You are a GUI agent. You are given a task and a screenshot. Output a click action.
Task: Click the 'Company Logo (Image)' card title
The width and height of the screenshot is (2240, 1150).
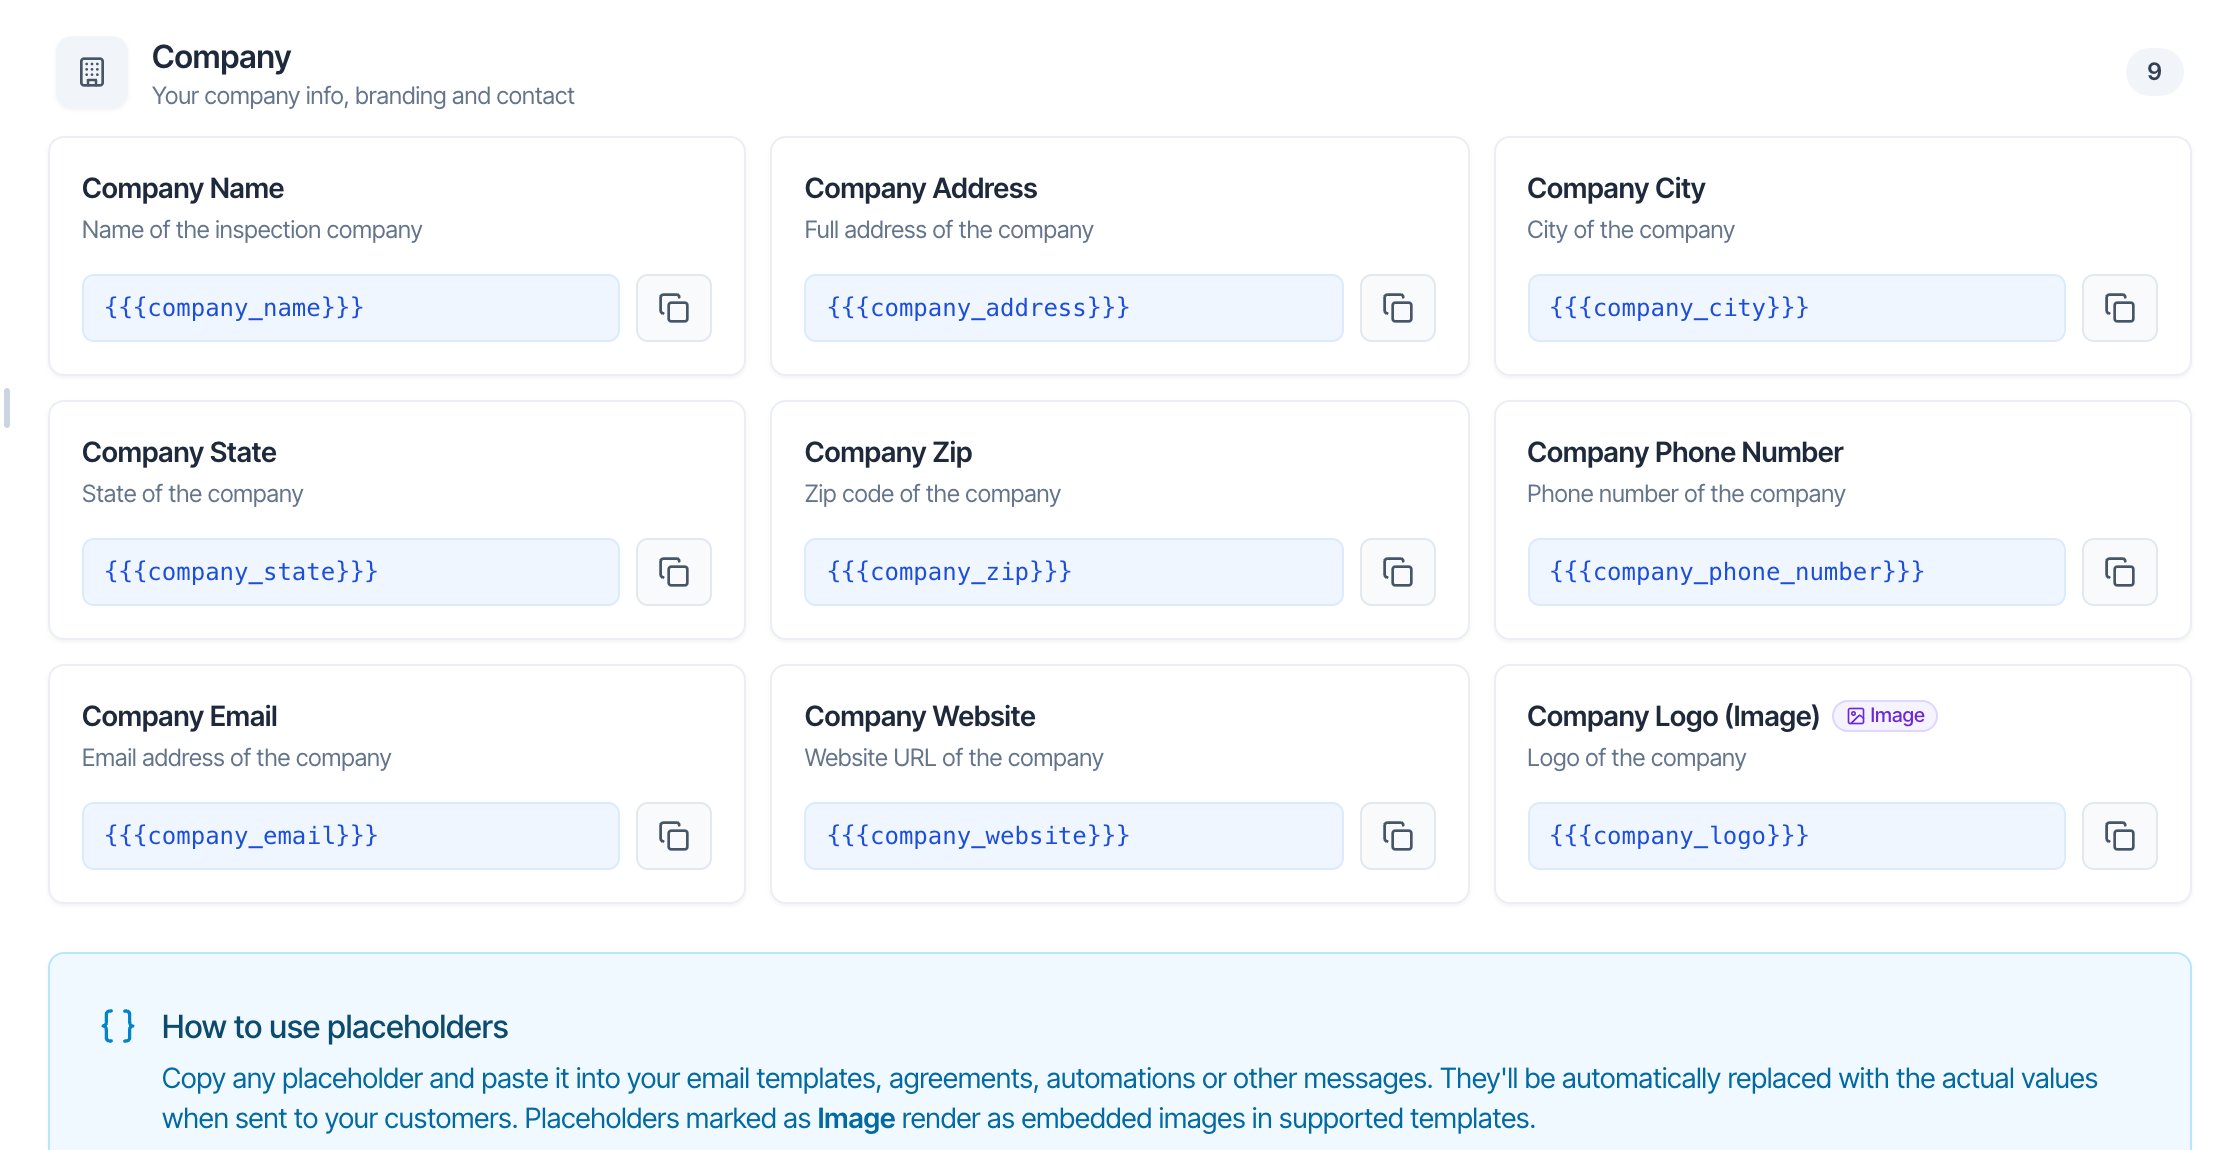(x=1673, y=716)
